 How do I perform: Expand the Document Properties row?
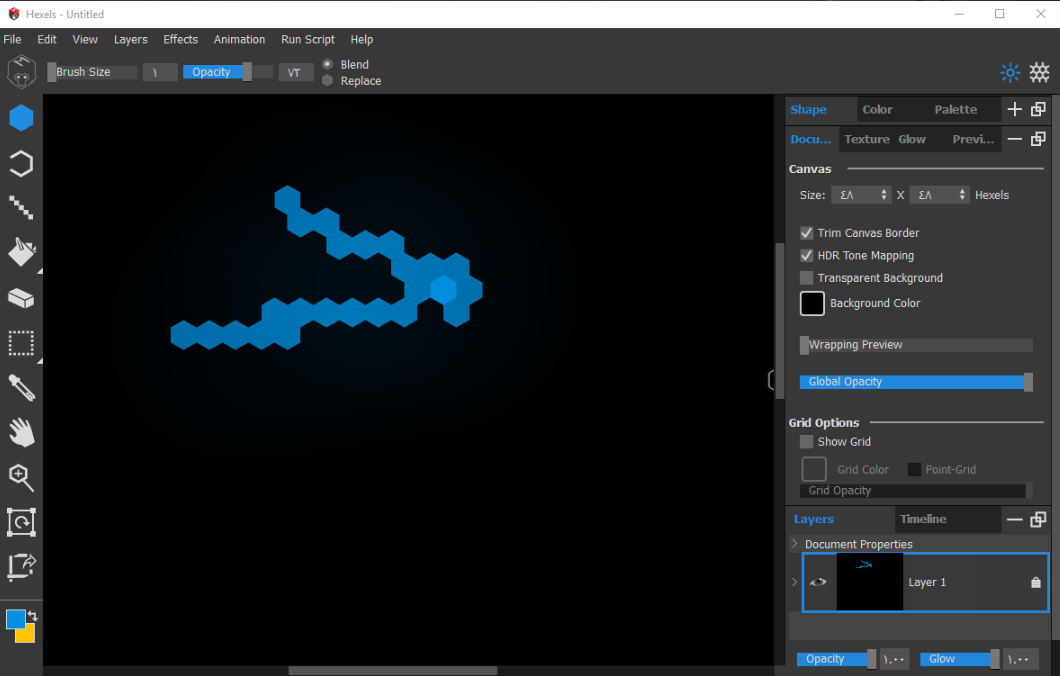coord(795,544)
